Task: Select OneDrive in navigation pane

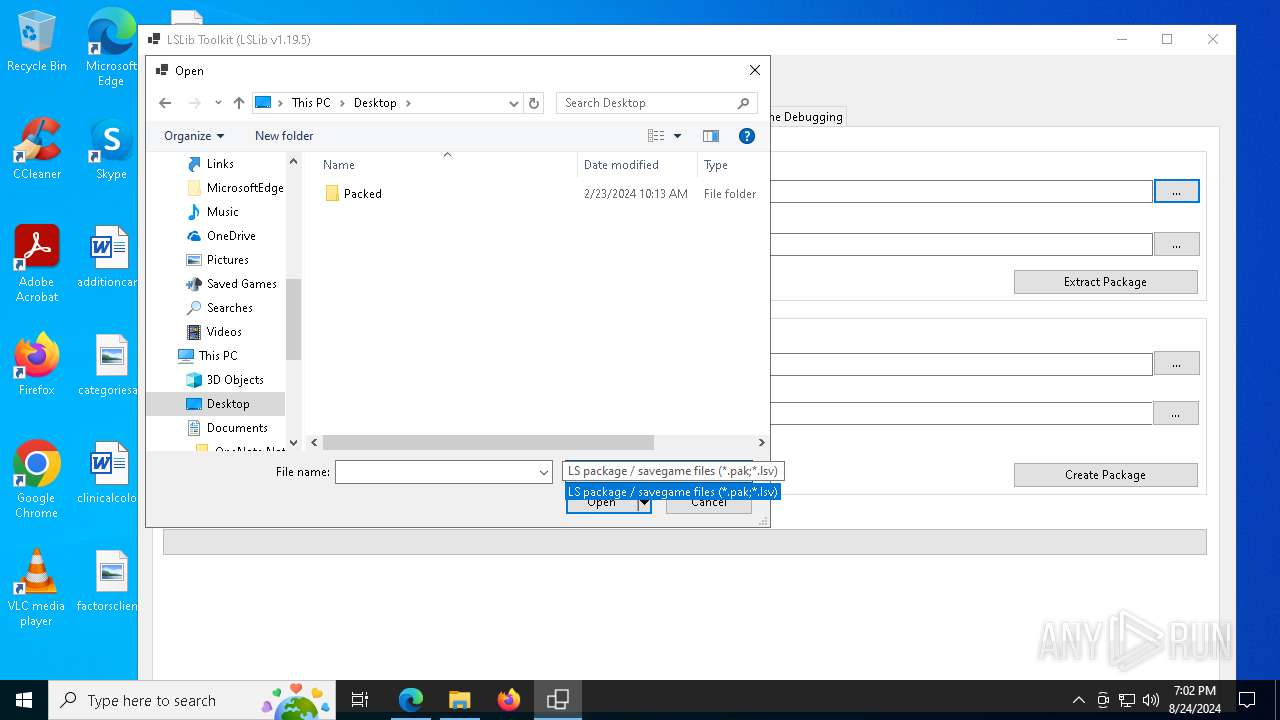Action: [231, 236]
